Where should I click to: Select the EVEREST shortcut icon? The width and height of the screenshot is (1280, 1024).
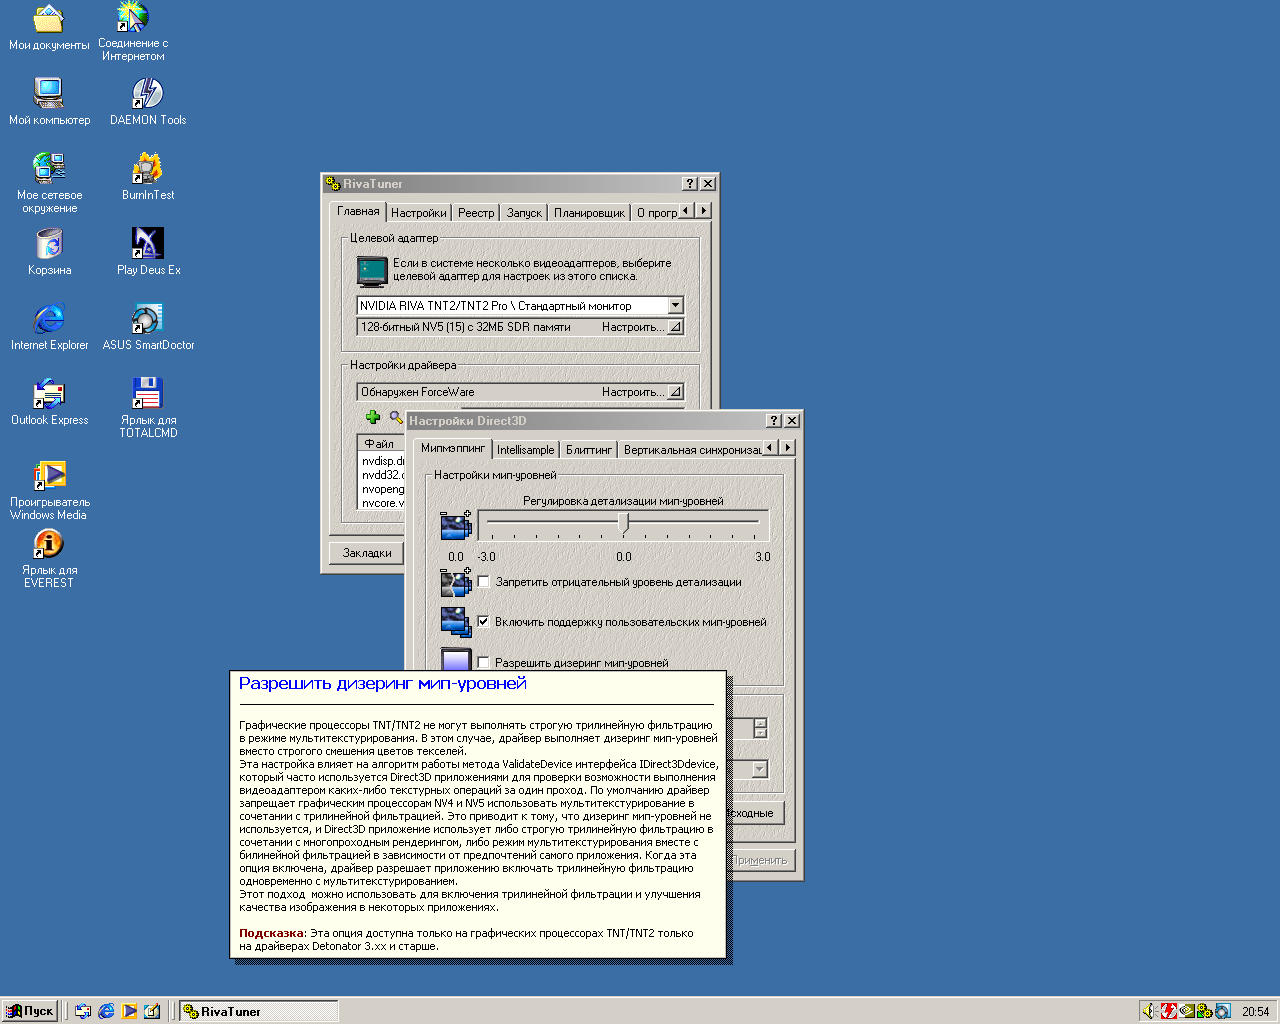pos(49,544)
